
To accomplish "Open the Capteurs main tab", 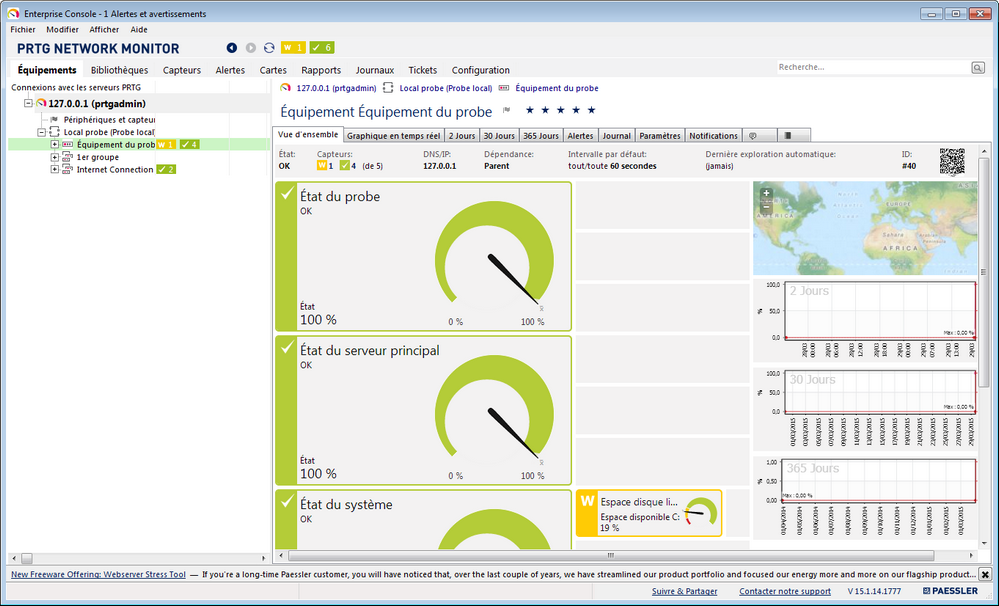I will click(182, 70).
